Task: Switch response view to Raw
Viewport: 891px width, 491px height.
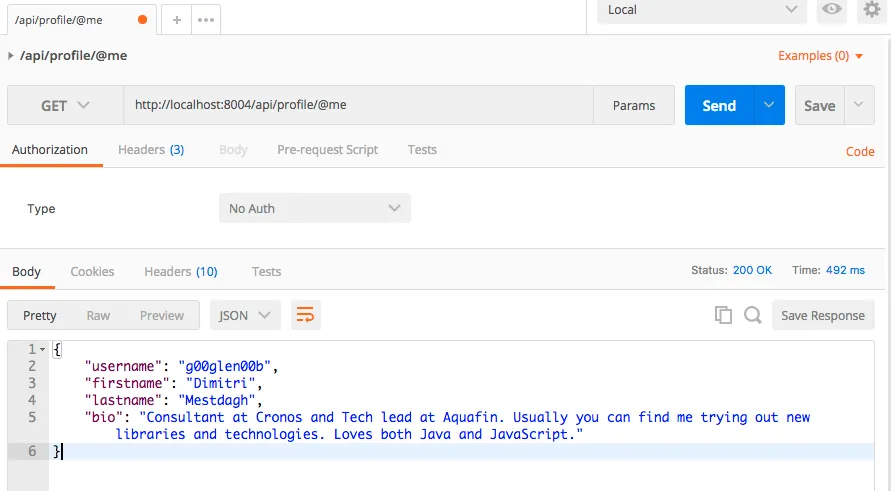Action: tap(98, 315)
